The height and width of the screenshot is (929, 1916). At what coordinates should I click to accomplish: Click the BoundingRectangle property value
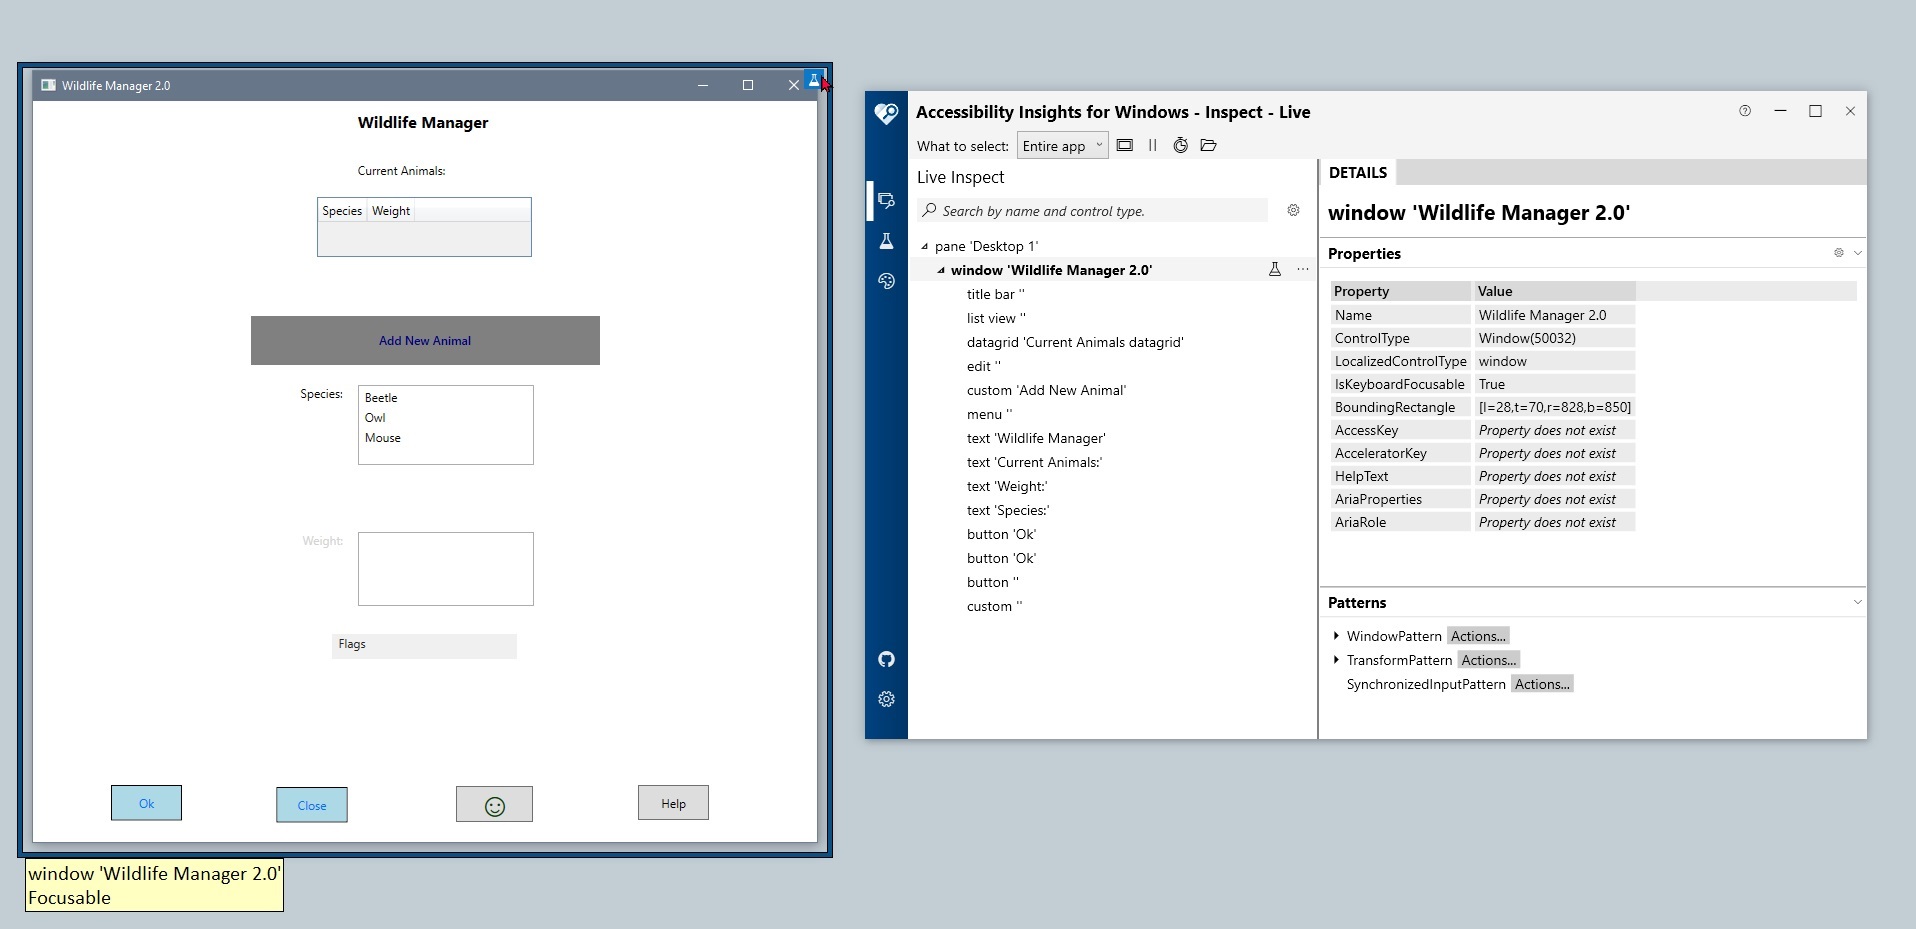coord(1554,407)
